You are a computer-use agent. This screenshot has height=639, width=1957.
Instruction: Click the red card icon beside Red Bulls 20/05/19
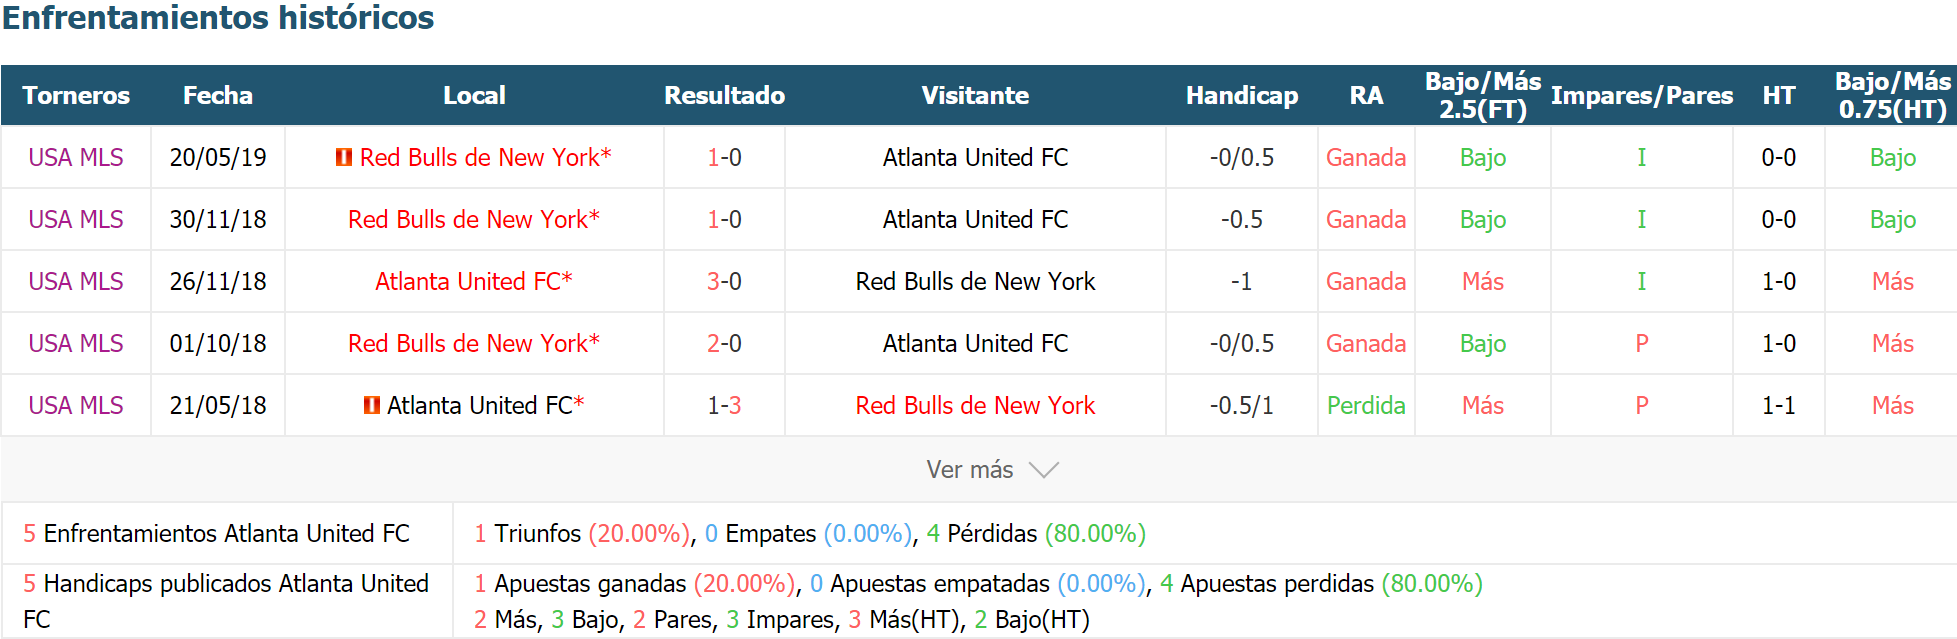[x=344, y=157]
